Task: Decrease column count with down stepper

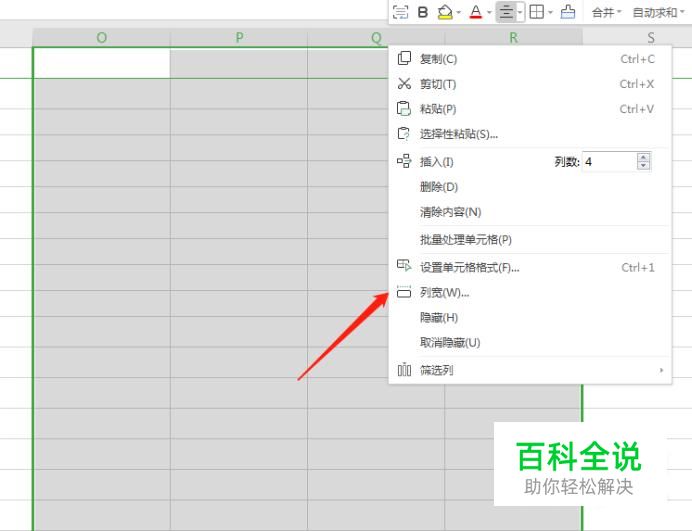Action: (x=643, y=166)
